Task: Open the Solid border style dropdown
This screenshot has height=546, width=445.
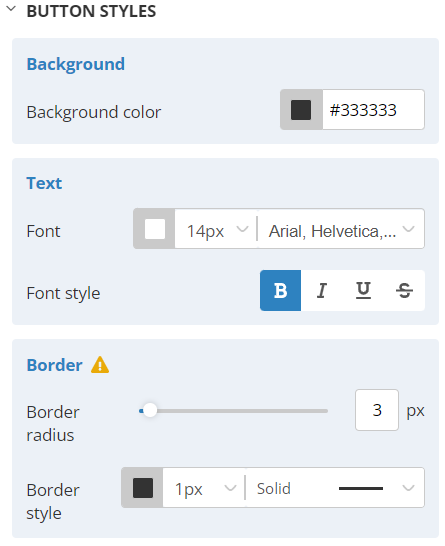Action: [x=335, y=488]
